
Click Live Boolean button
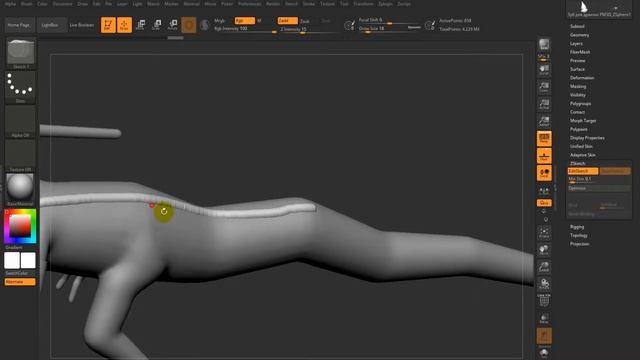pos(82,25)
